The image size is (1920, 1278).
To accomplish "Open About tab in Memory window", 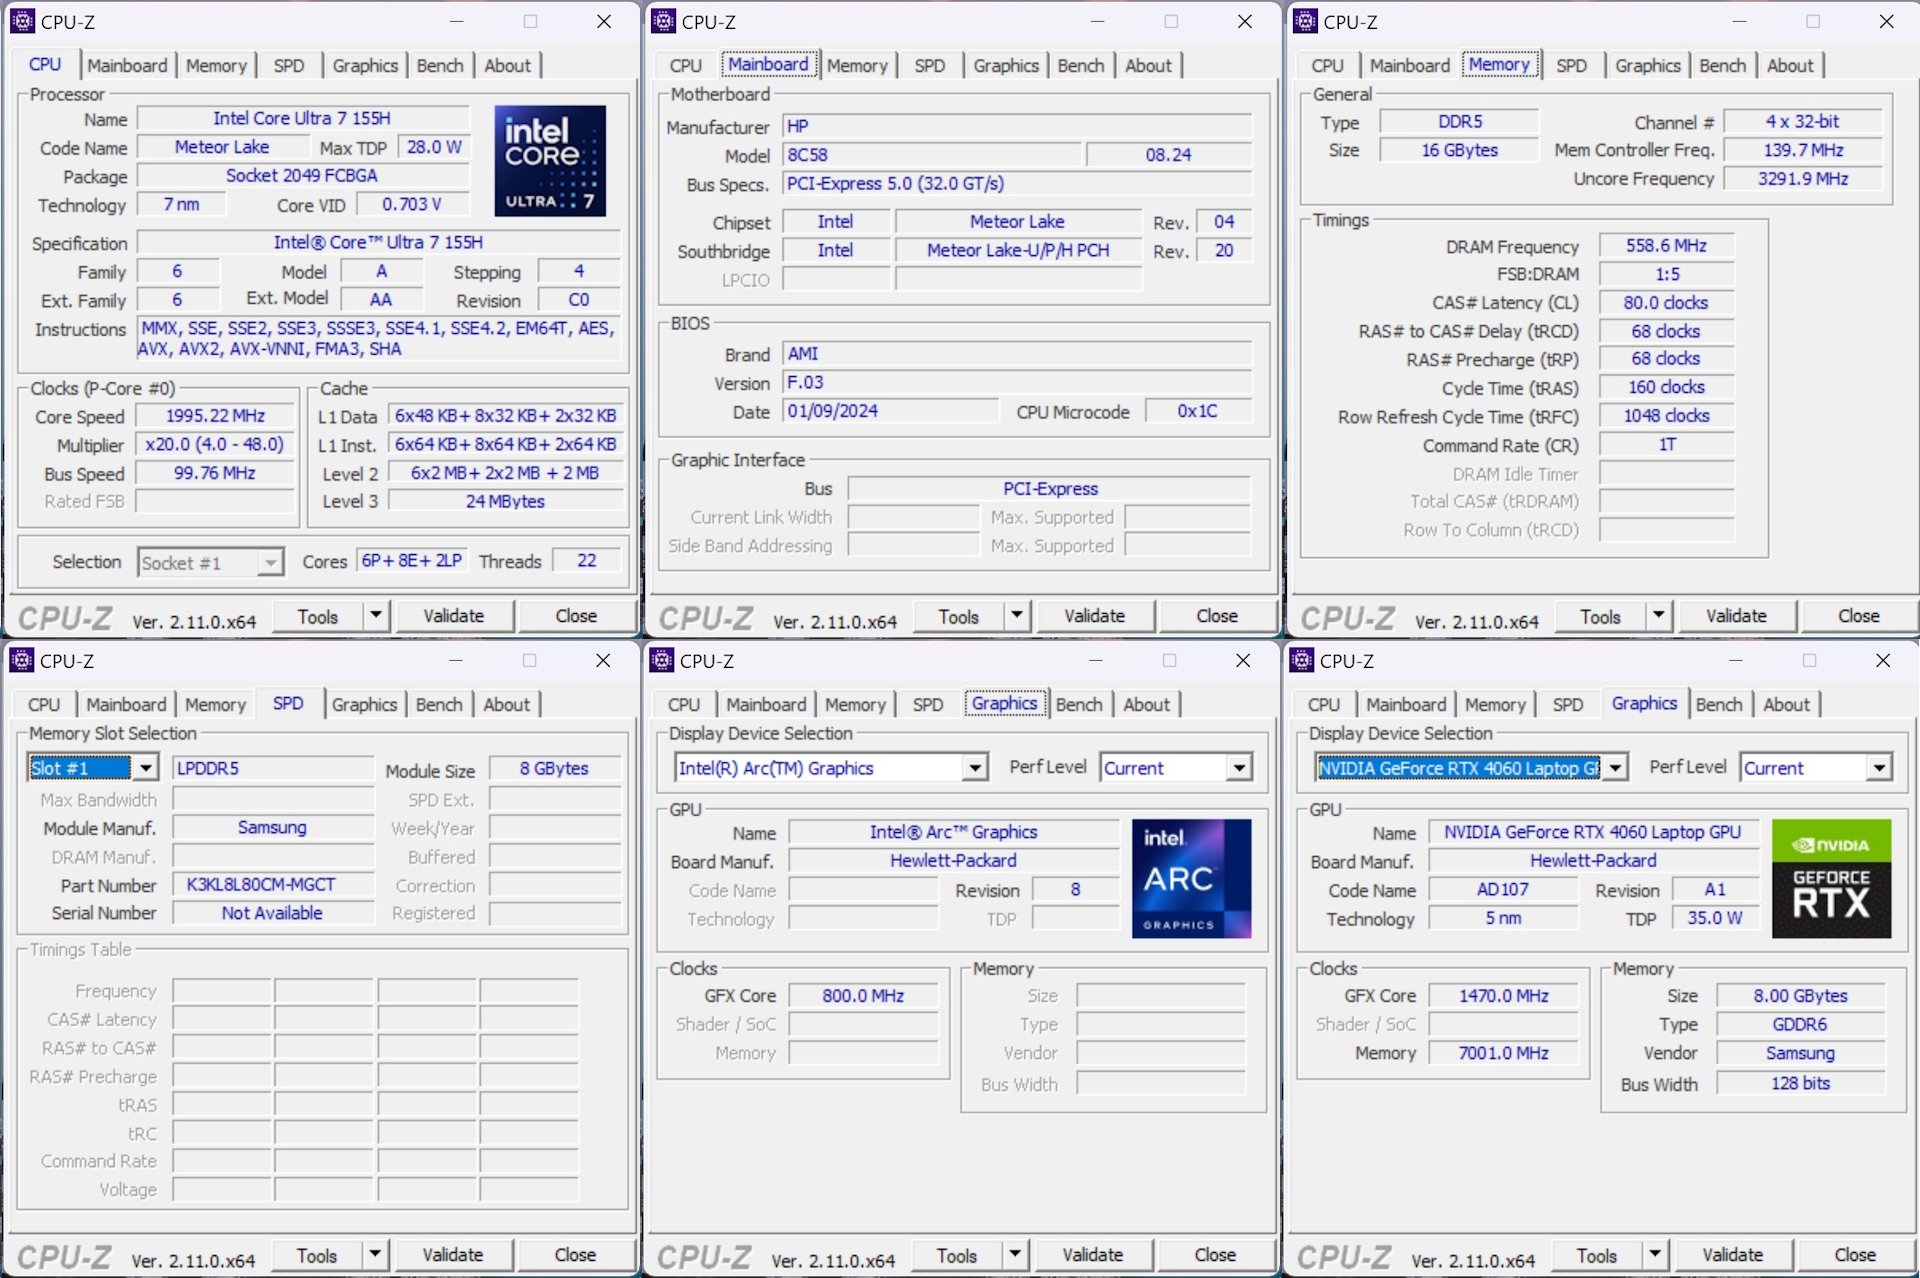I will (x=1789, y=65).
